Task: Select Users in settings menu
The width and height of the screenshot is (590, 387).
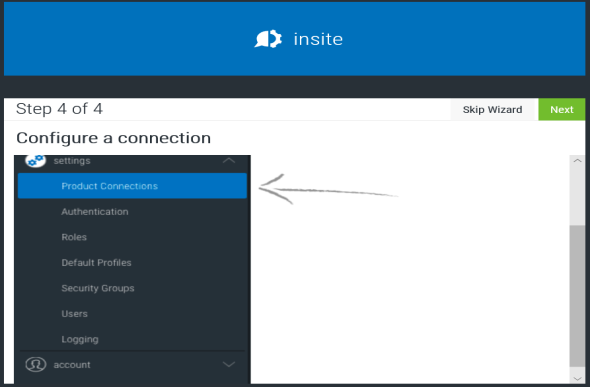Action: tap(75, 314)
